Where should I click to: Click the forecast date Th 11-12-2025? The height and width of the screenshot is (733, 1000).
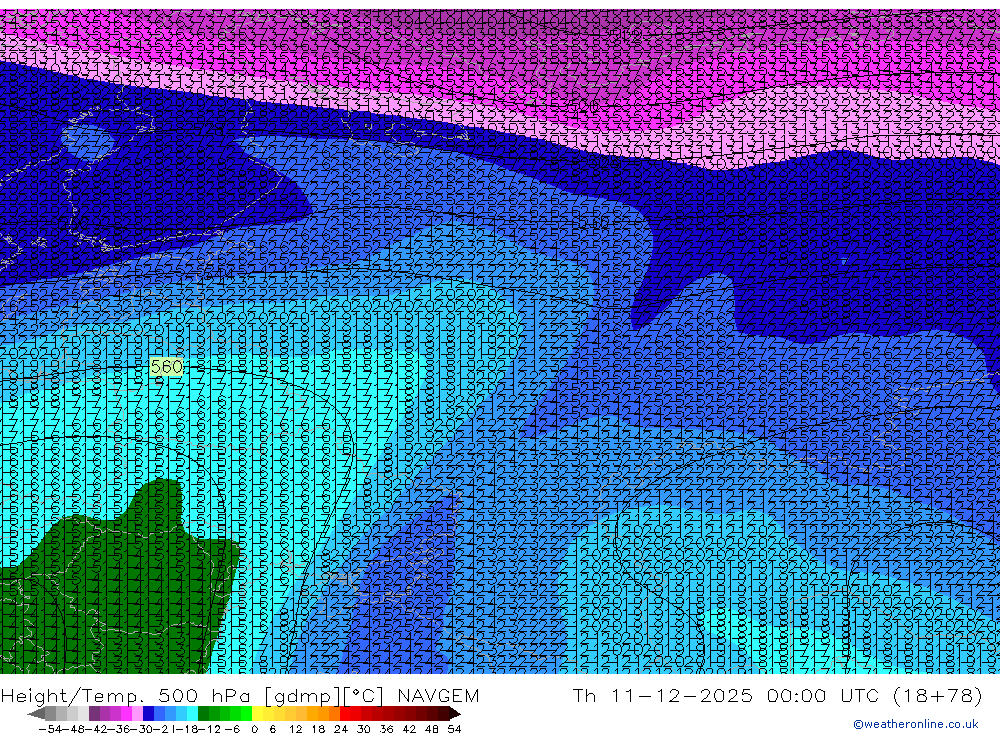(663, 695)
